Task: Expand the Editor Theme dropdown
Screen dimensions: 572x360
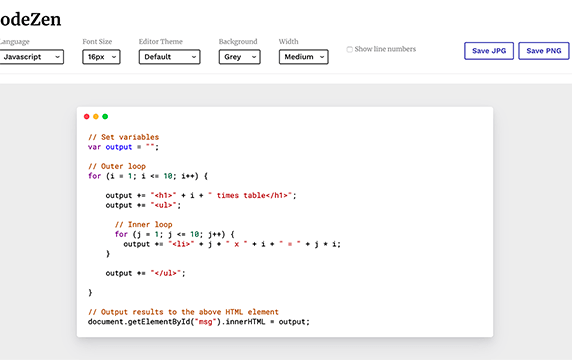Action: (x=170, y=57)
